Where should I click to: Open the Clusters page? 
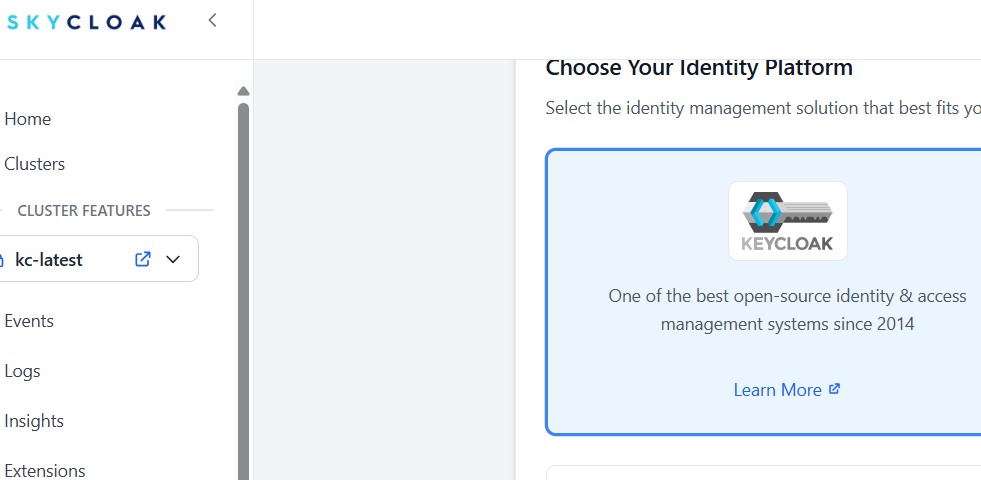(x=35, y=164)
